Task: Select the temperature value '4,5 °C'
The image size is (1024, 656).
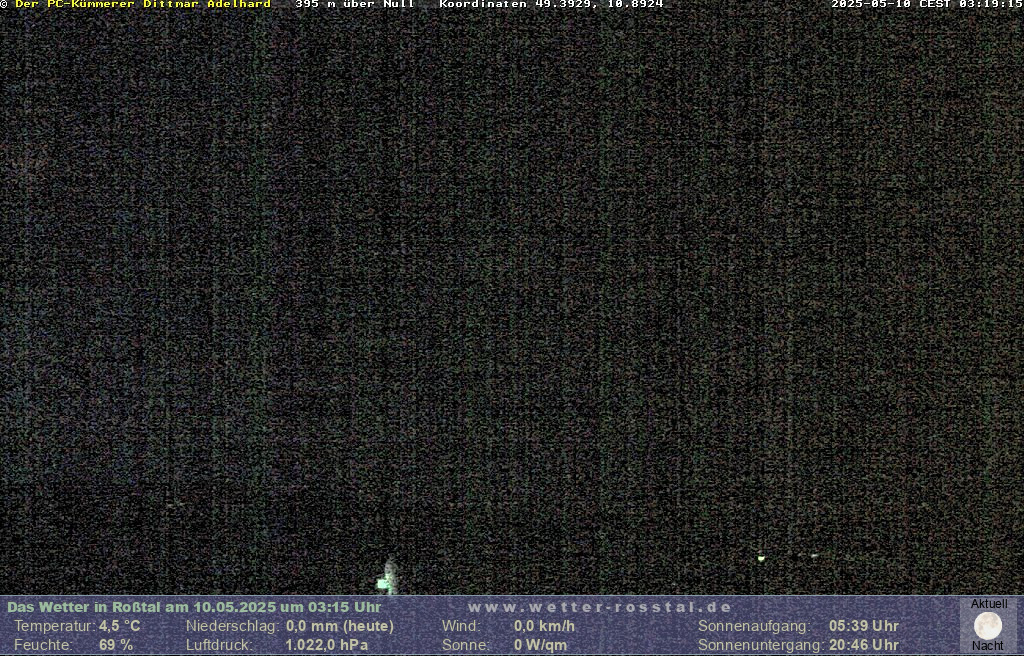Action: pos(120,626)
